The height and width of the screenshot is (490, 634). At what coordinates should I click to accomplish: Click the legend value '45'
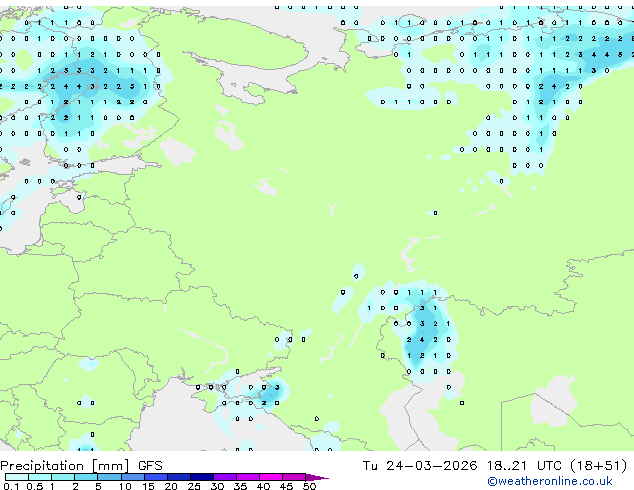pyautogui.click(x=286, y=486)
